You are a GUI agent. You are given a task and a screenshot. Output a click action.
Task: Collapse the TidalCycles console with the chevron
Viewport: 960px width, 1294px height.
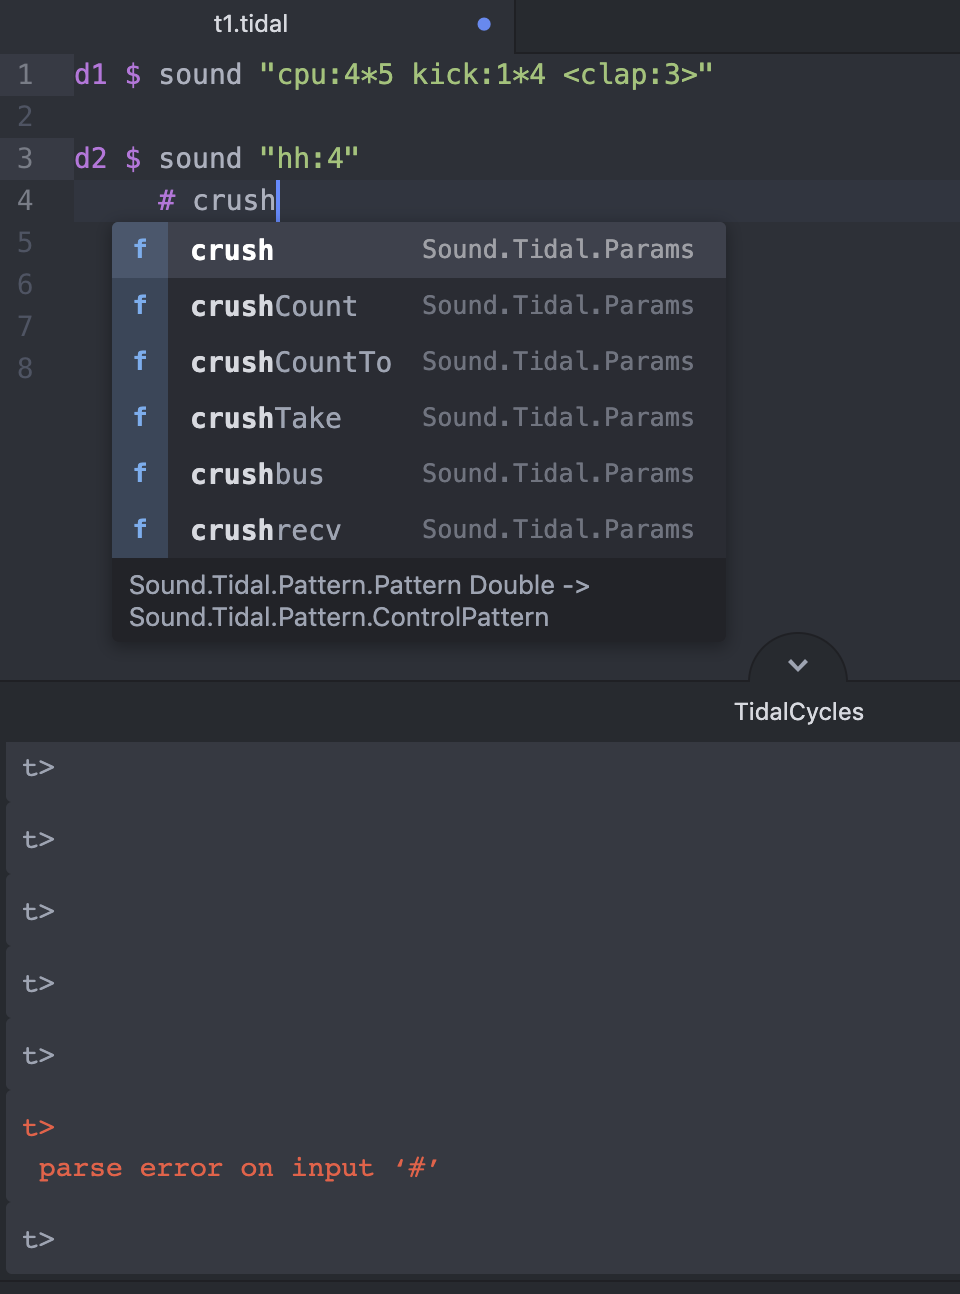798,665
